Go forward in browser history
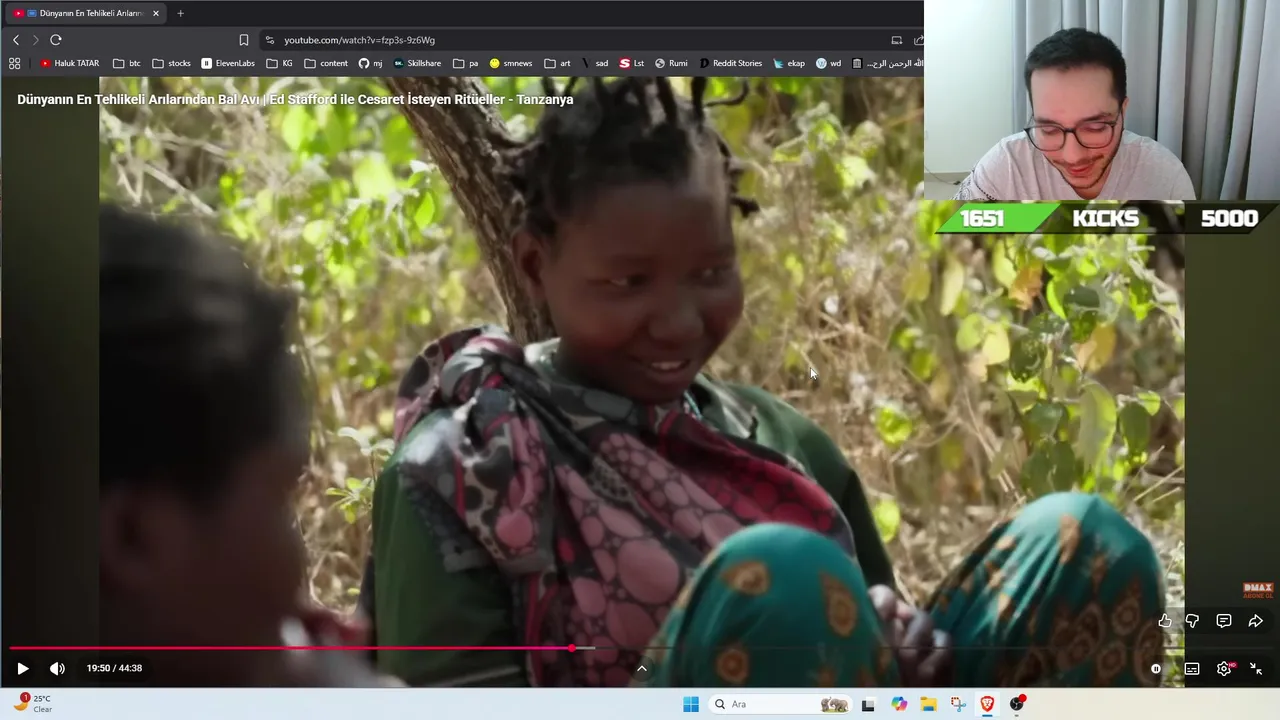Viewport: 1280px width, 720px height. [x=35, y=40]
